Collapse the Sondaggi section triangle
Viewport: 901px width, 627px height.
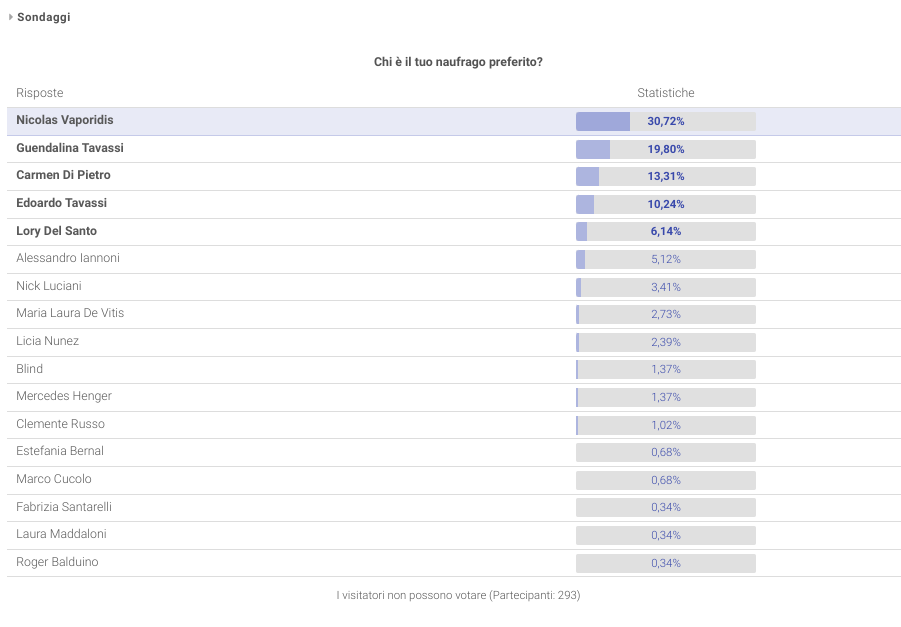tap(11, 17)
